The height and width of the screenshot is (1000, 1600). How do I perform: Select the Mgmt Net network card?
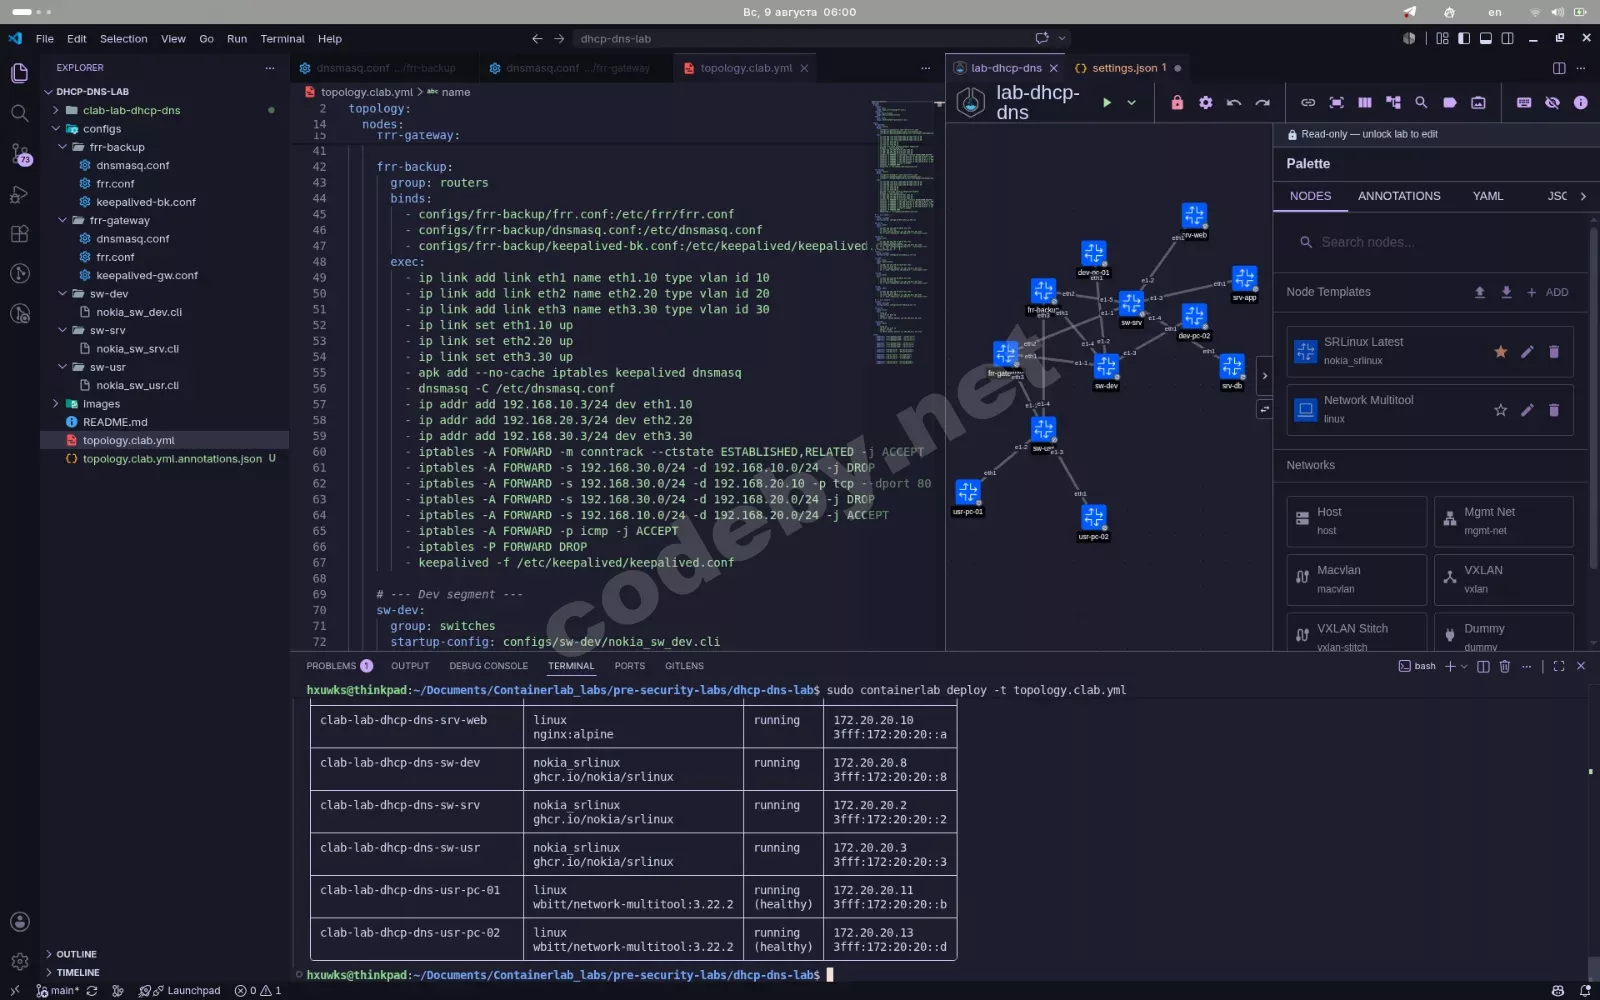1504,521
